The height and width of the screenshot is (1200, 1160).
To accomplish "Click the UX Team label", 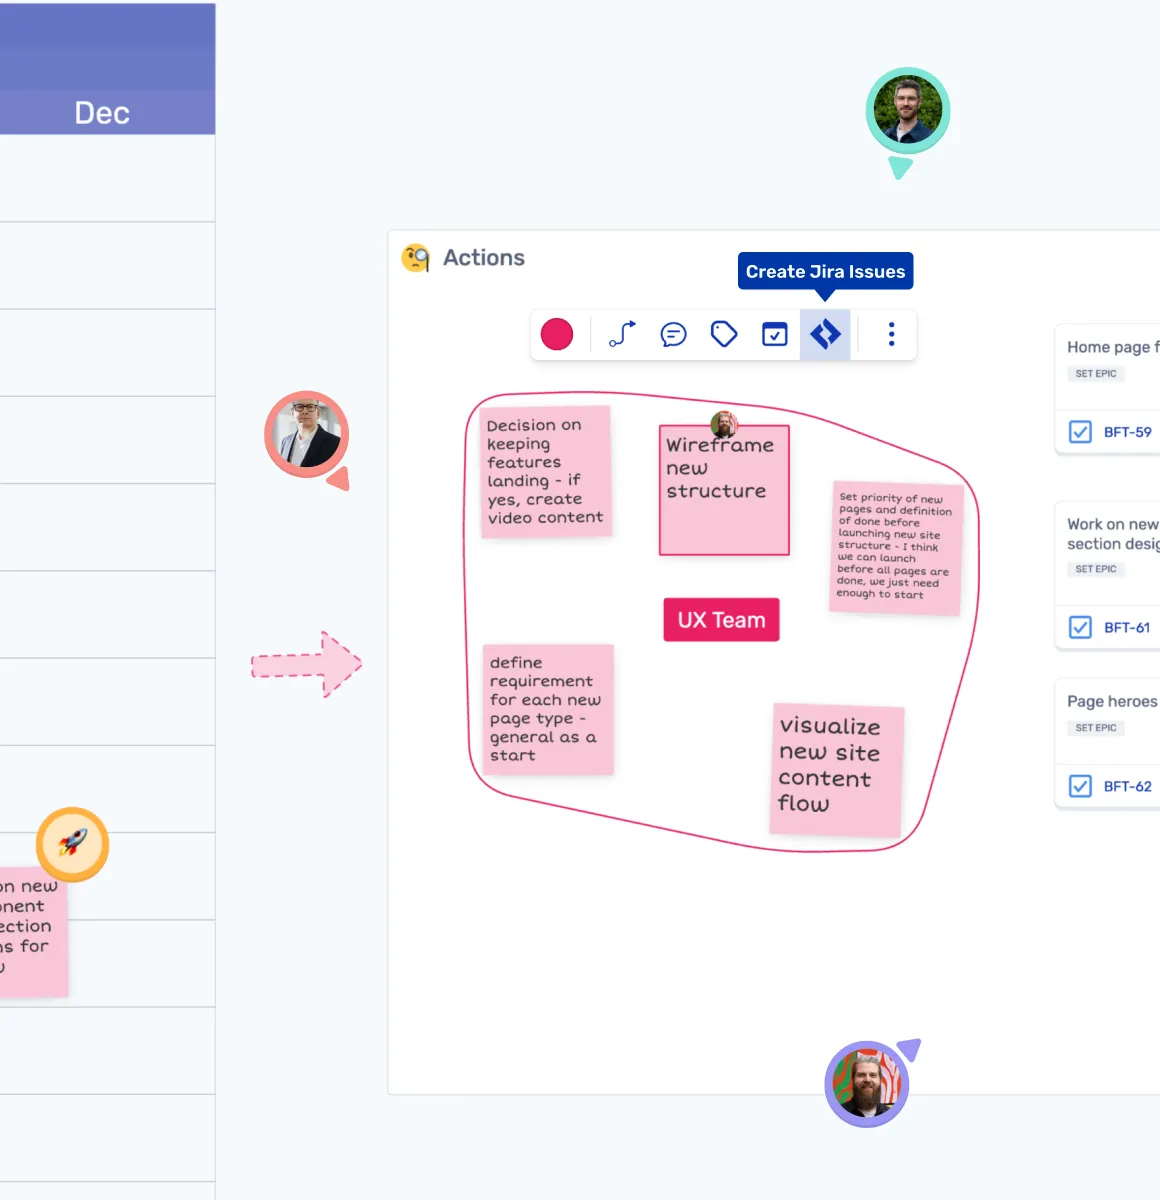I will (x=721, y=620).
